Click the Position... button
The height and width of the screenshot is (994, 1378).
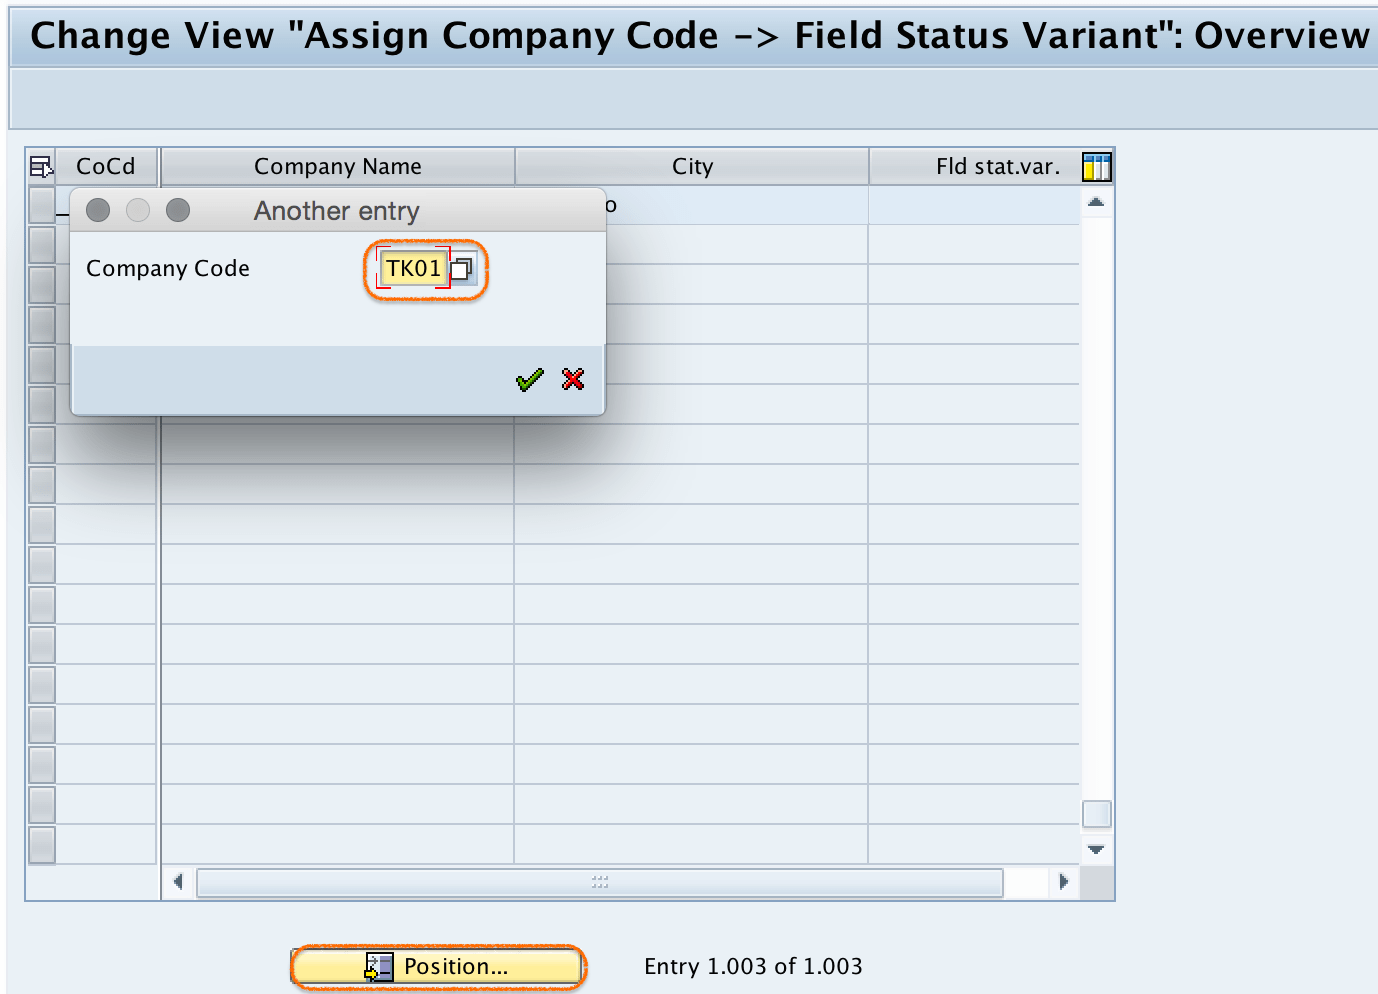[437, 966]
